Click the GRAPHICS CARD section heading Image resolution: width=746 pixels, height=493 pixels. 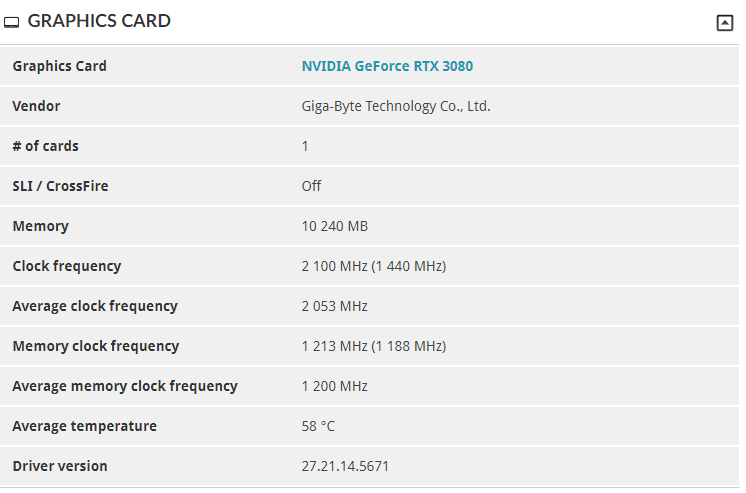pos(99,21)
